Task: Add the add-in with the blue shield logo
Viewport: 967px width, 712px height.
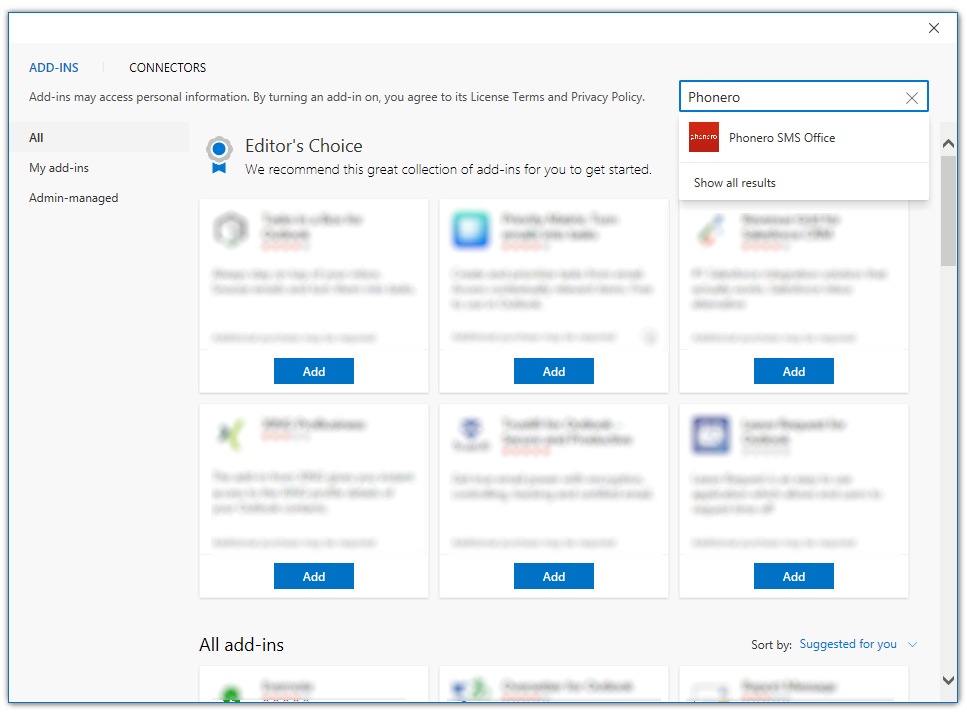Action: [554, 576]
